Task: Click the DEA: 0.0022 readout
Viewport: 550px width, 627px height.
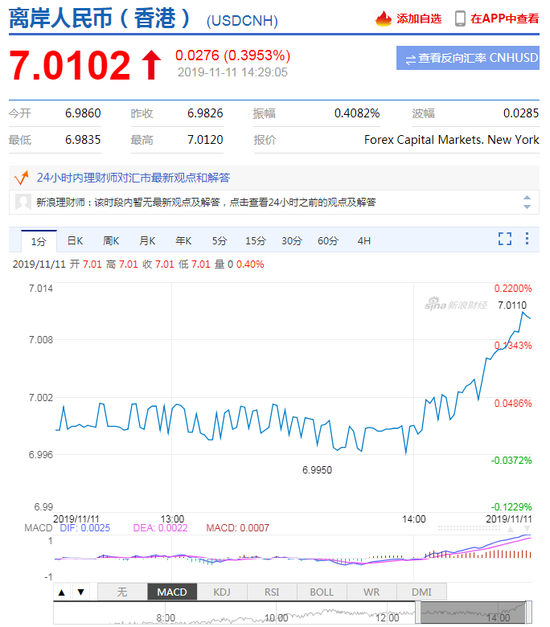Action: pos(160,528)
